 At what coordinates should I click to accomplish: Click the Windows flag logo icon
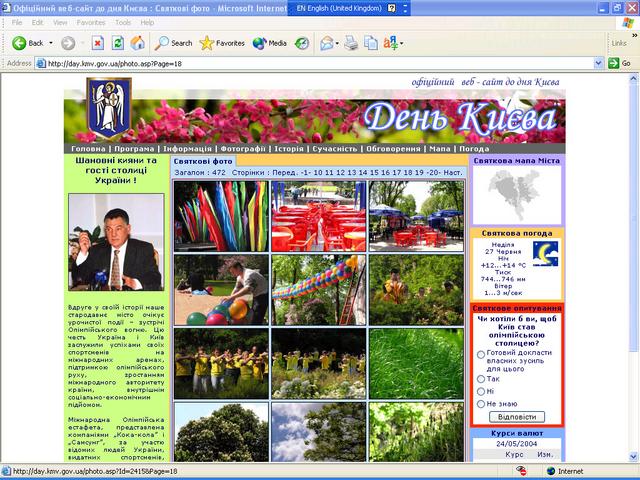[x=628, y=23]
